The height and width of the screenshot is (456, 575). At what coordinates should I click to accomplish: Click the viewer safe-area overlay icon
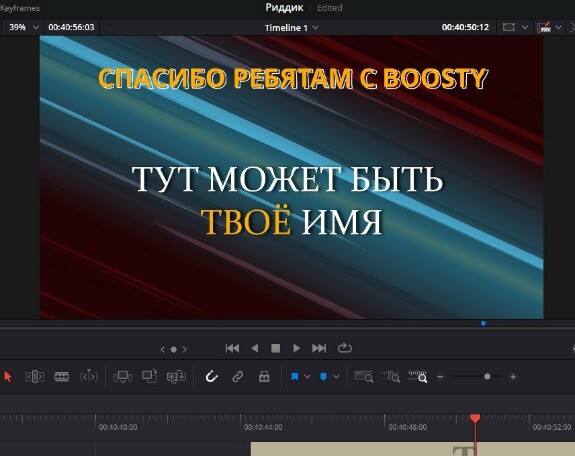509,27
